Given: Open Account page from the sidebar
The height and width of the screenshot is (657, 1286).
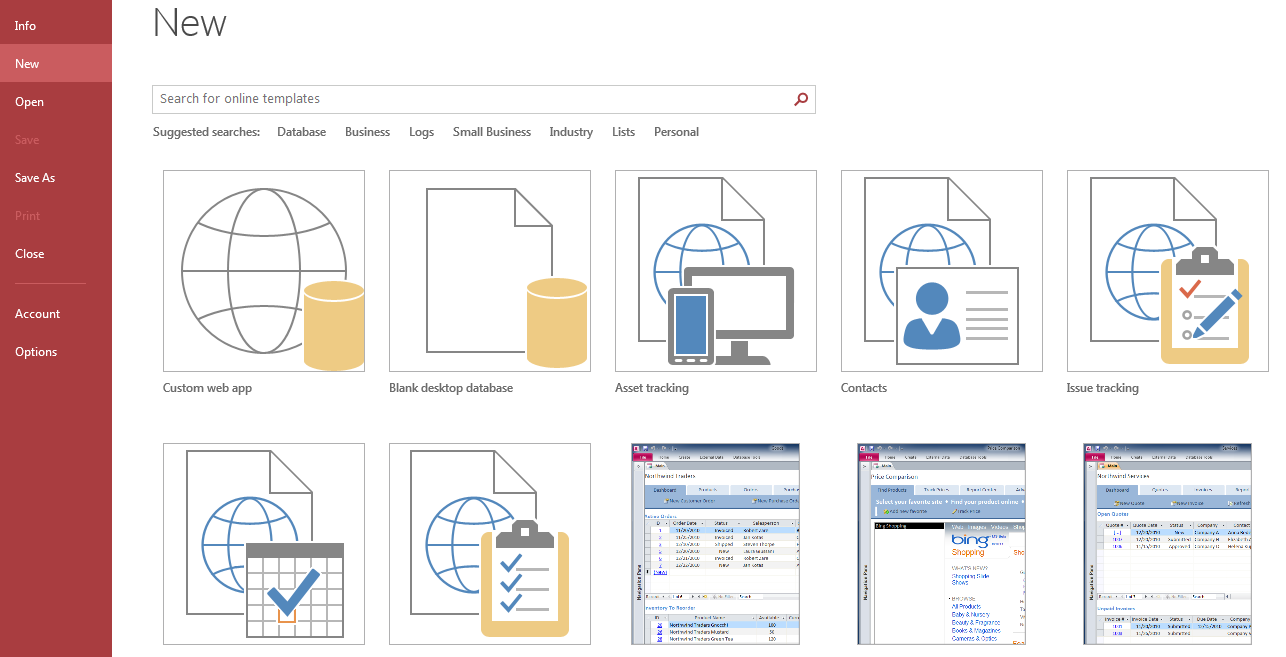Looking at the screenshot, I should click(x=38, y=314).
